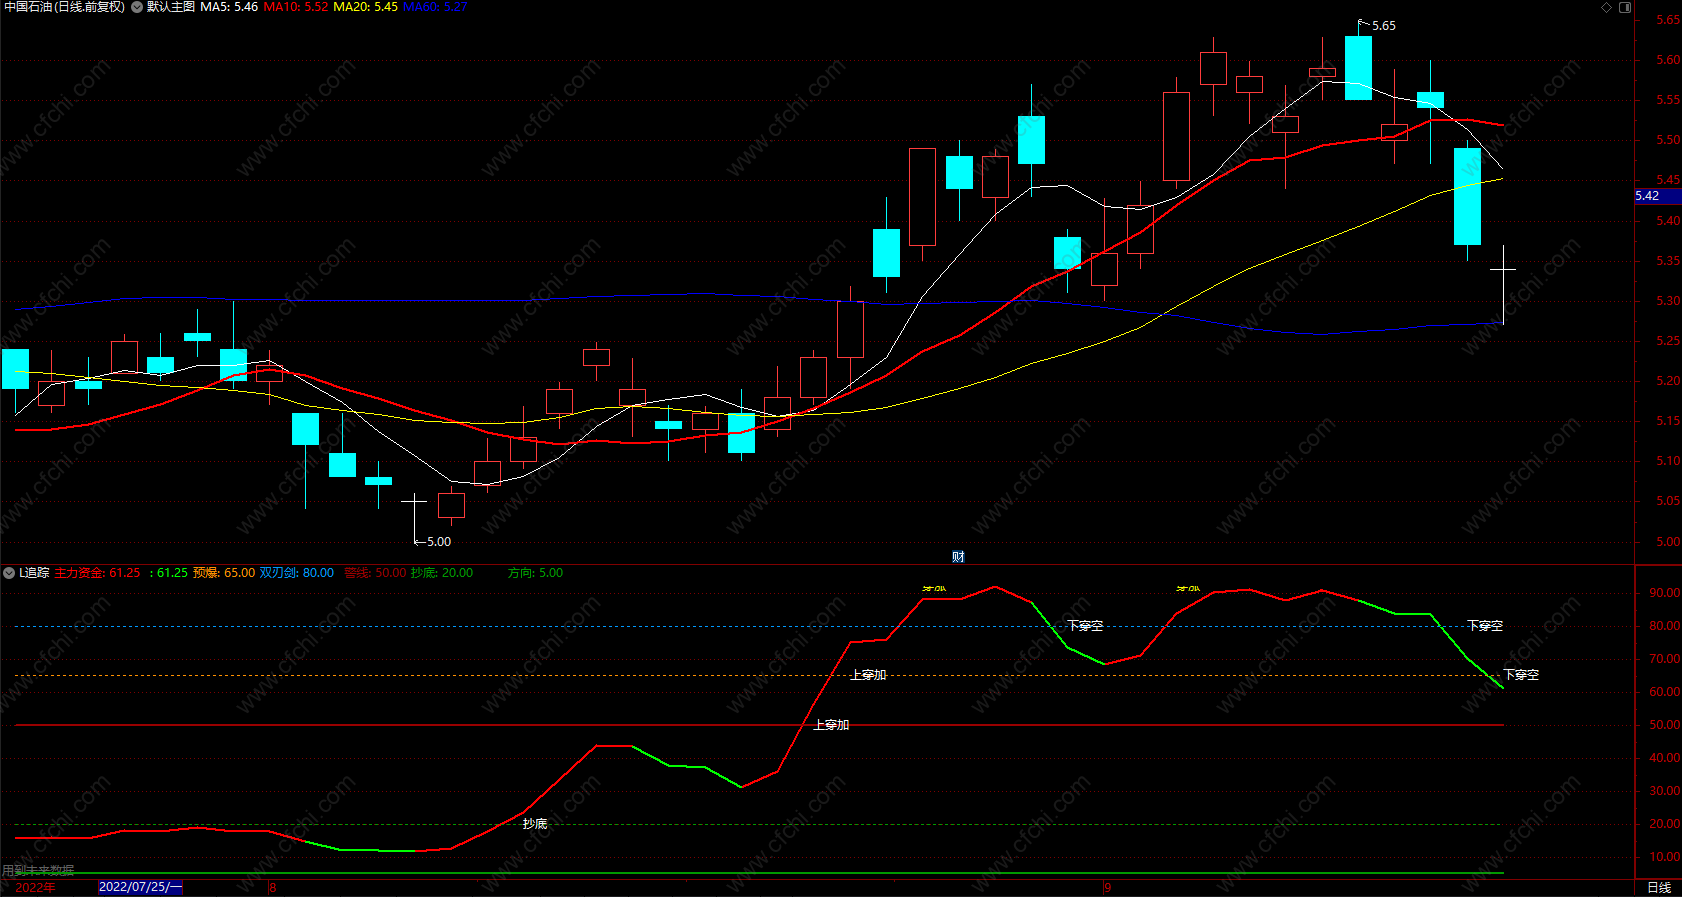This screenshot has height=897, width=1682.
Task: Select the MA20: 5.45 legend value
Action: click(x=365, y=7)
